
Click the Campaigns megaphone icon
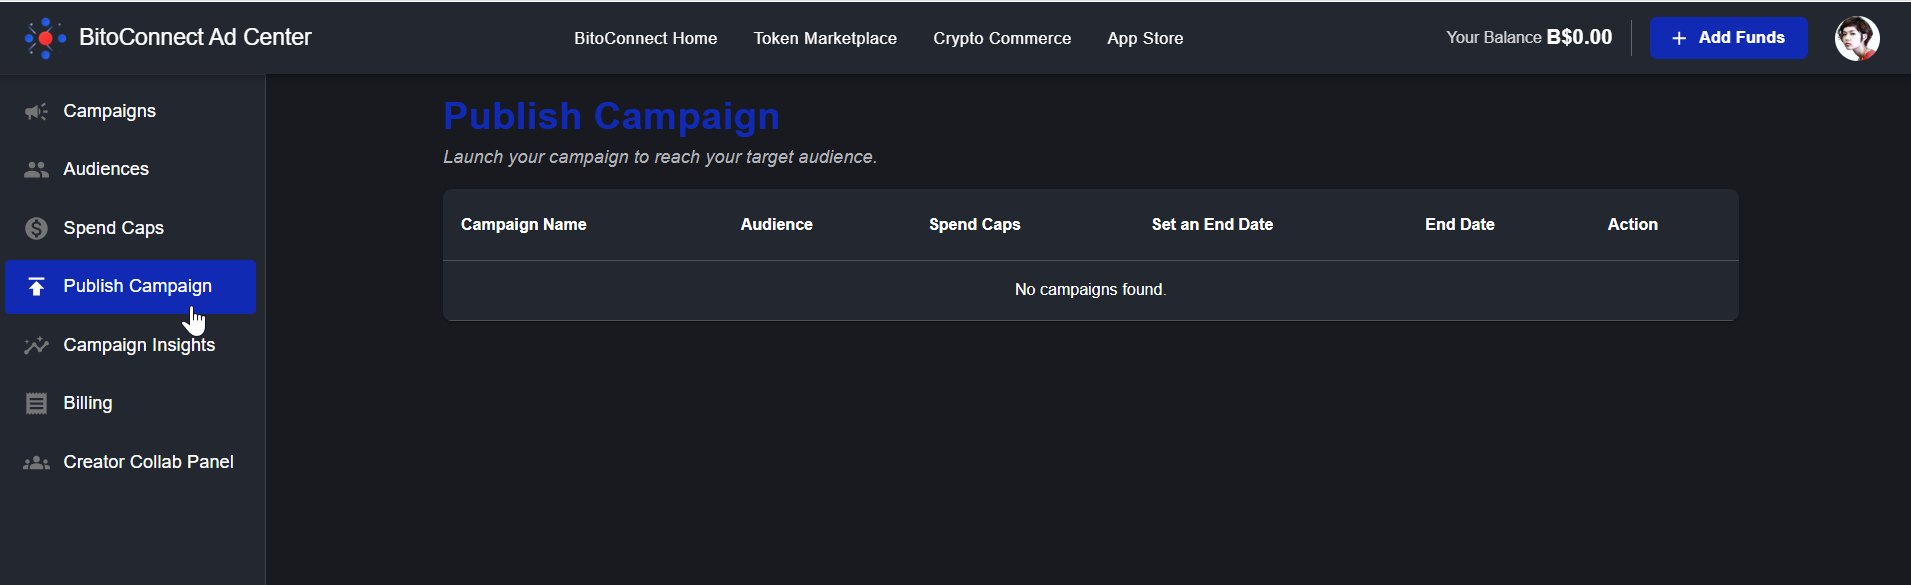pos(37,111)
